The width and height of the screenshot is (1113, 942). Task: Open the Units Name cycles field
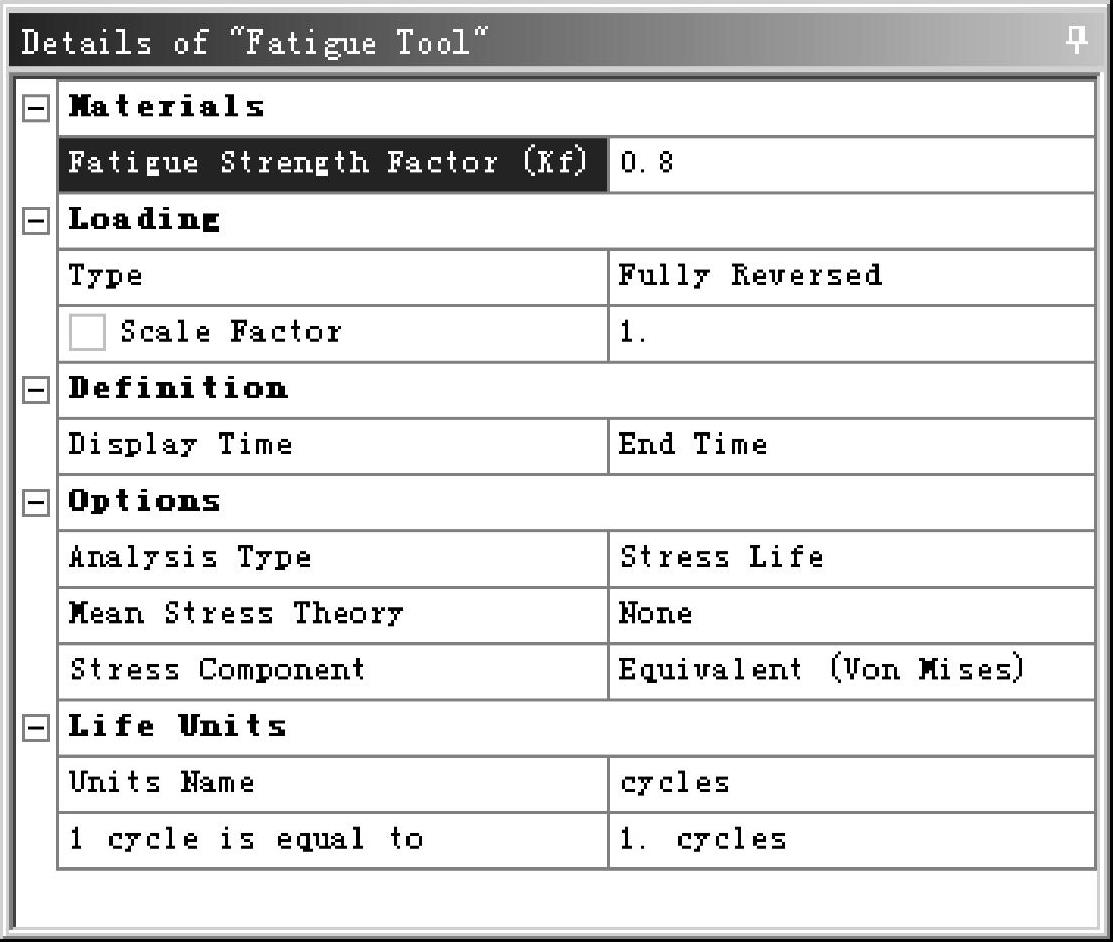850,783
